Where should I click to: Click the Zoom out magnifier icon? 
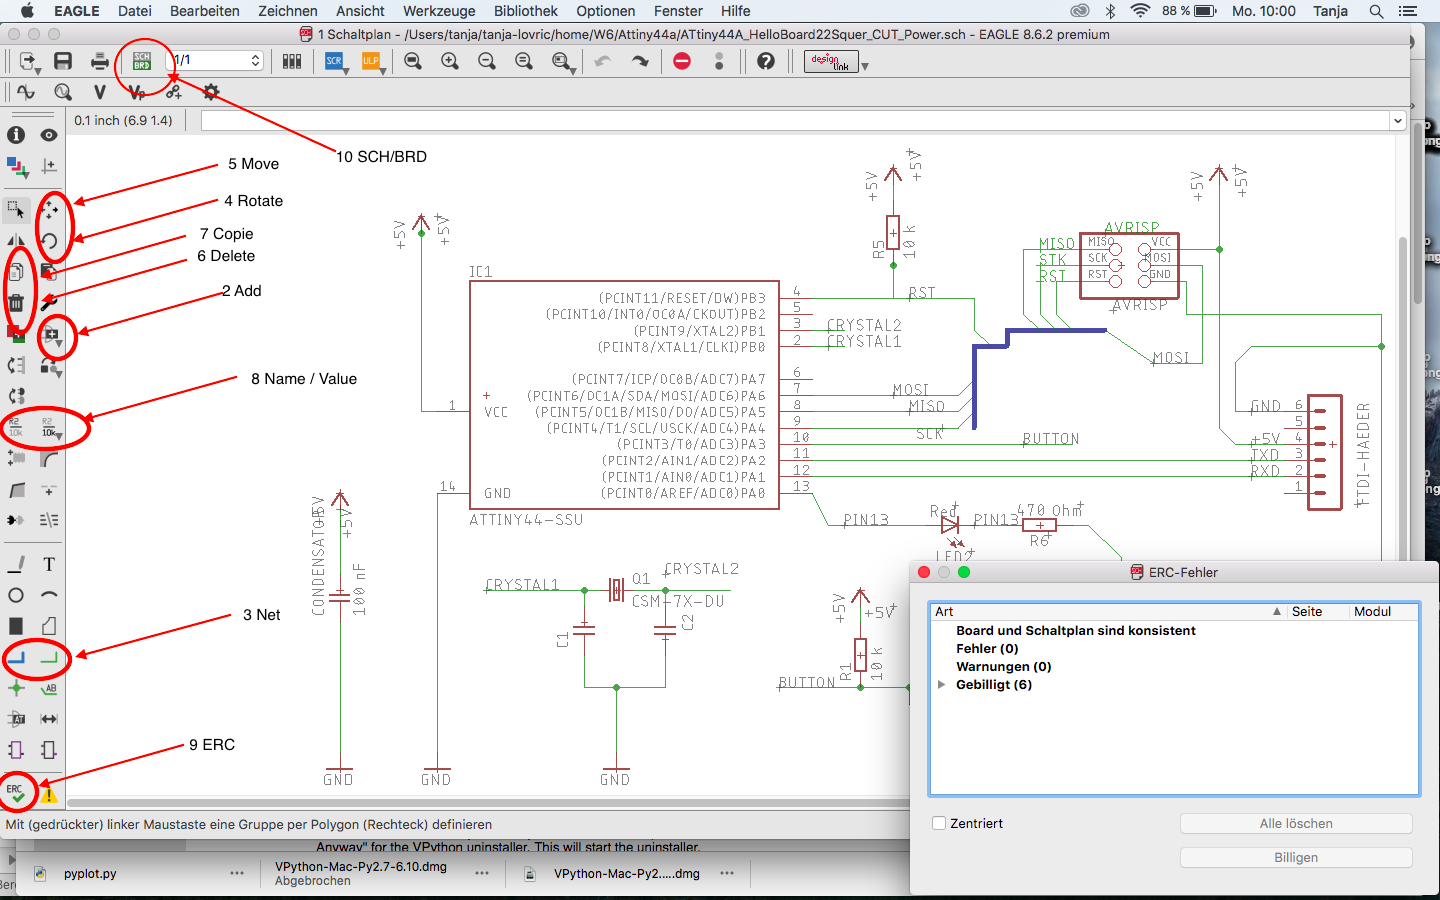(487, 61)
